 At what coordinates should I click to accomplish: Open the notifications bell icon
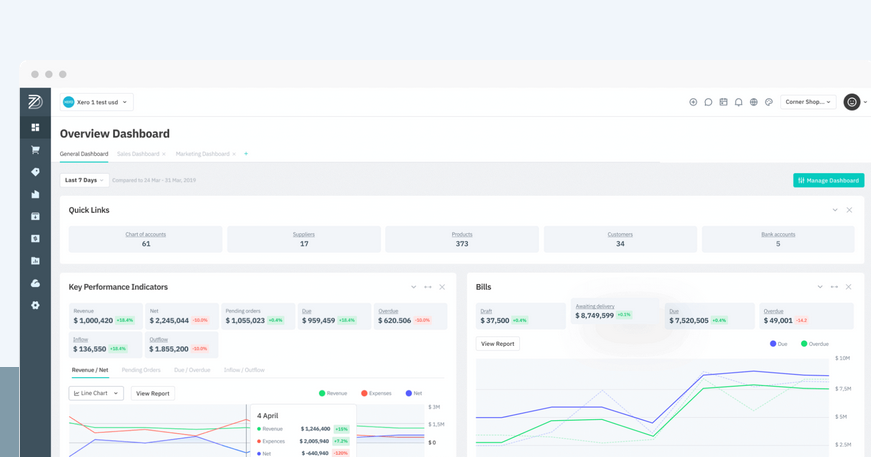tap(738, 102)
